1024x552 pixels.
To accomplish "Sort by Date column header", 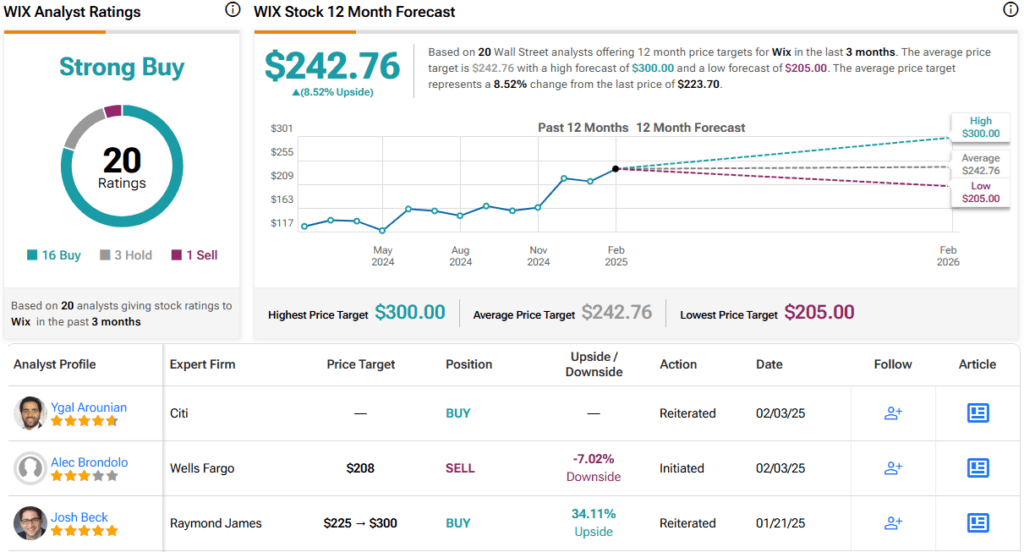I will (x=769, y=365).
